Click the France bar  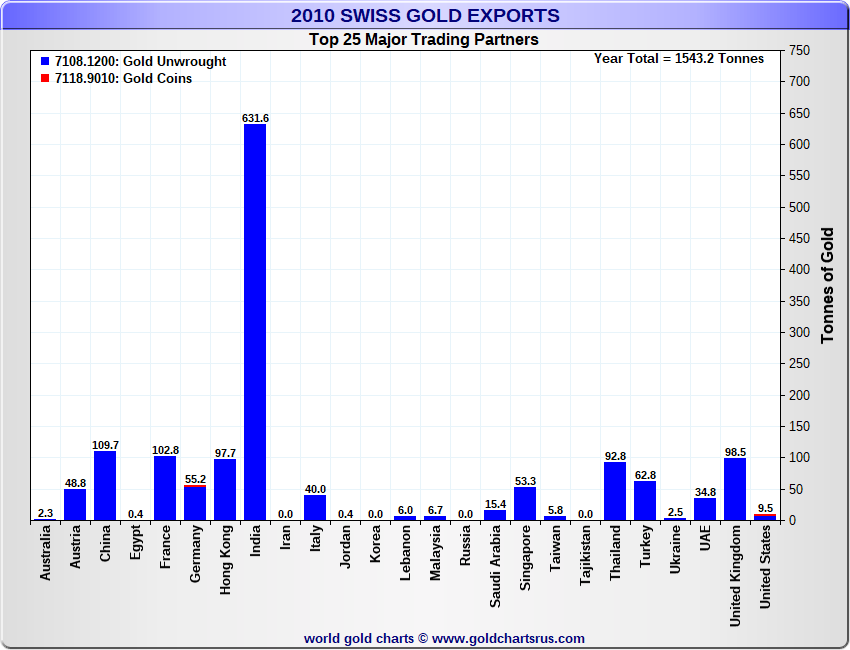click(x=165, y=488)
